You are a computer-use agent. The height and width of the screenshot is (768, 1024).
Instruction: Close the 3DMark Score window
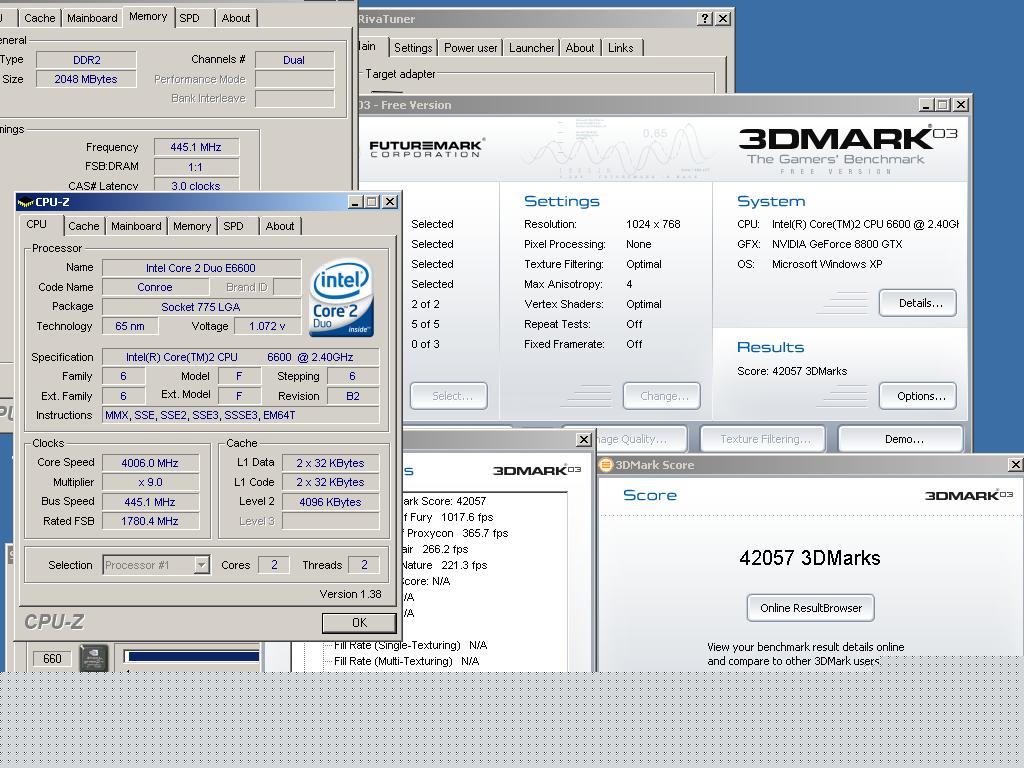coord(1015,464)
